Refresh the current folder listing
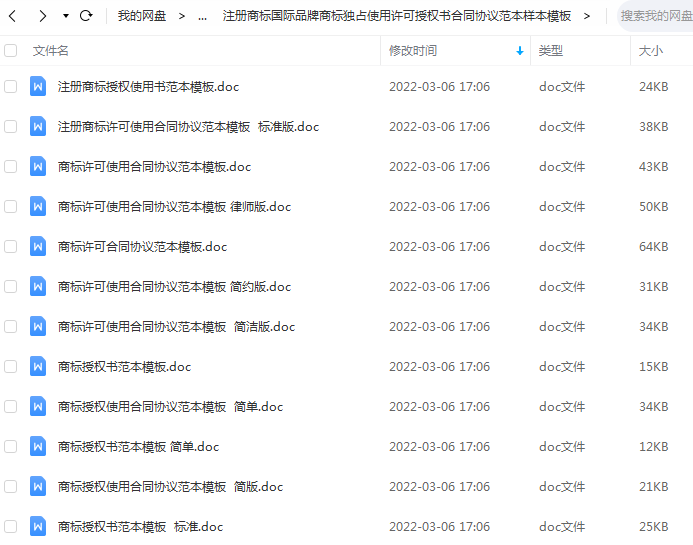This screenshot has height=545, width=693. point(86,16)
